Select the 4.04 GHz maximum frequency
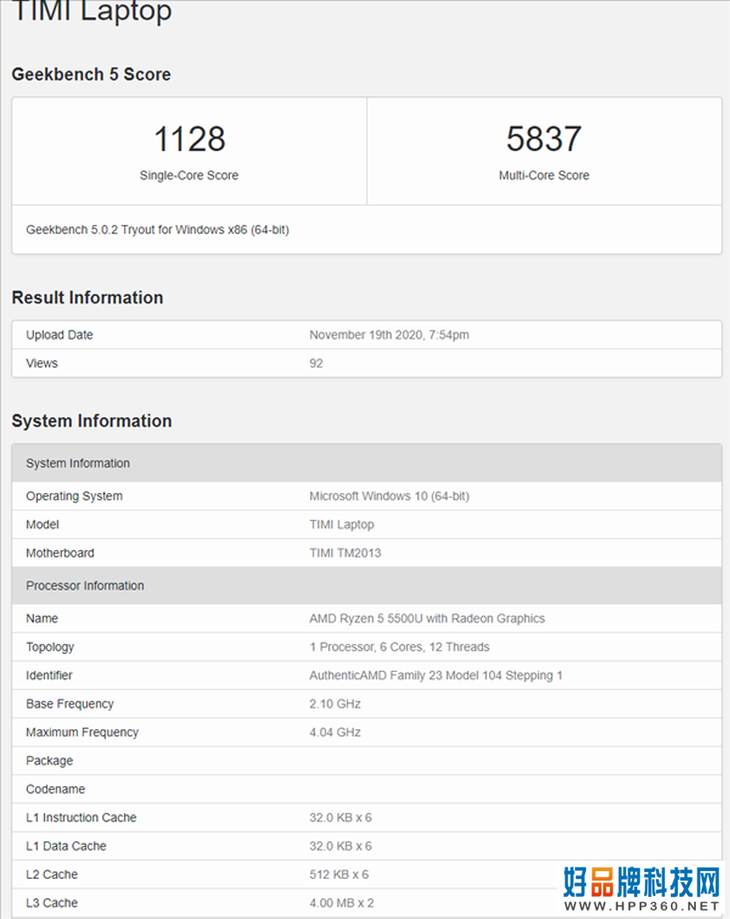Viewport: 730px width, 919px height. click(335, 732)
